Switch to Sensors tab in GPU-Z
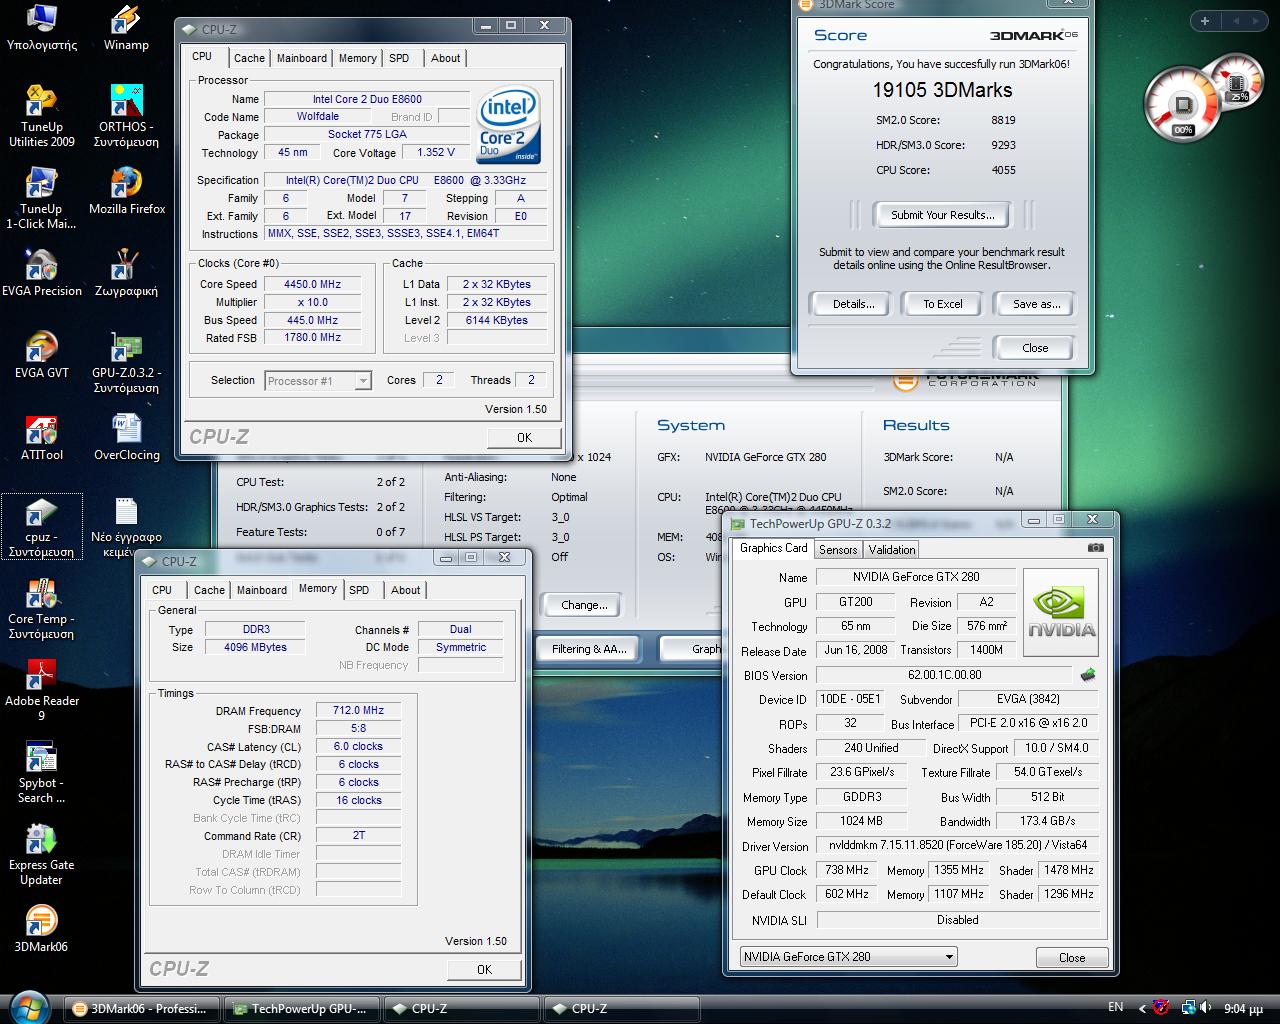 838,550
